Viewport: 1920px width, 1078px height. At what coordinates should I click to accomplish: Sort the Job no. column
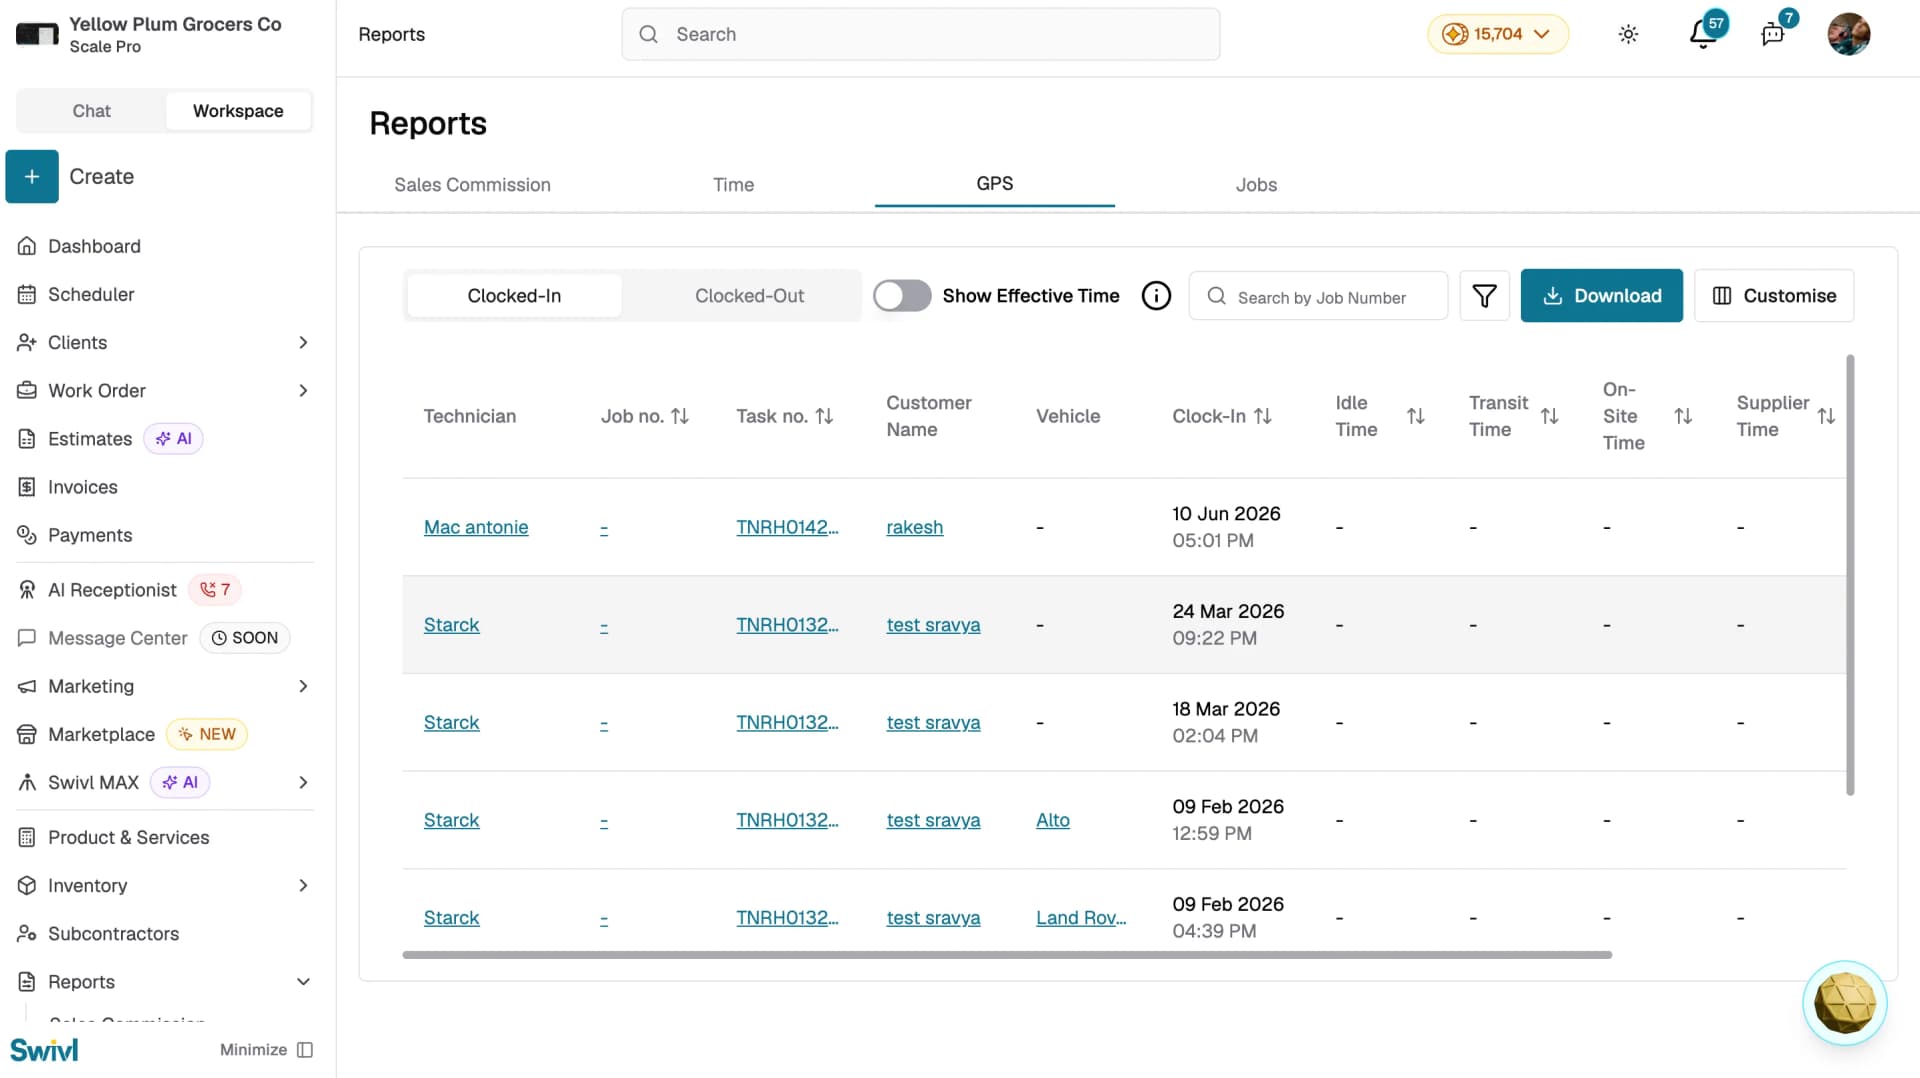click(680, 416)
